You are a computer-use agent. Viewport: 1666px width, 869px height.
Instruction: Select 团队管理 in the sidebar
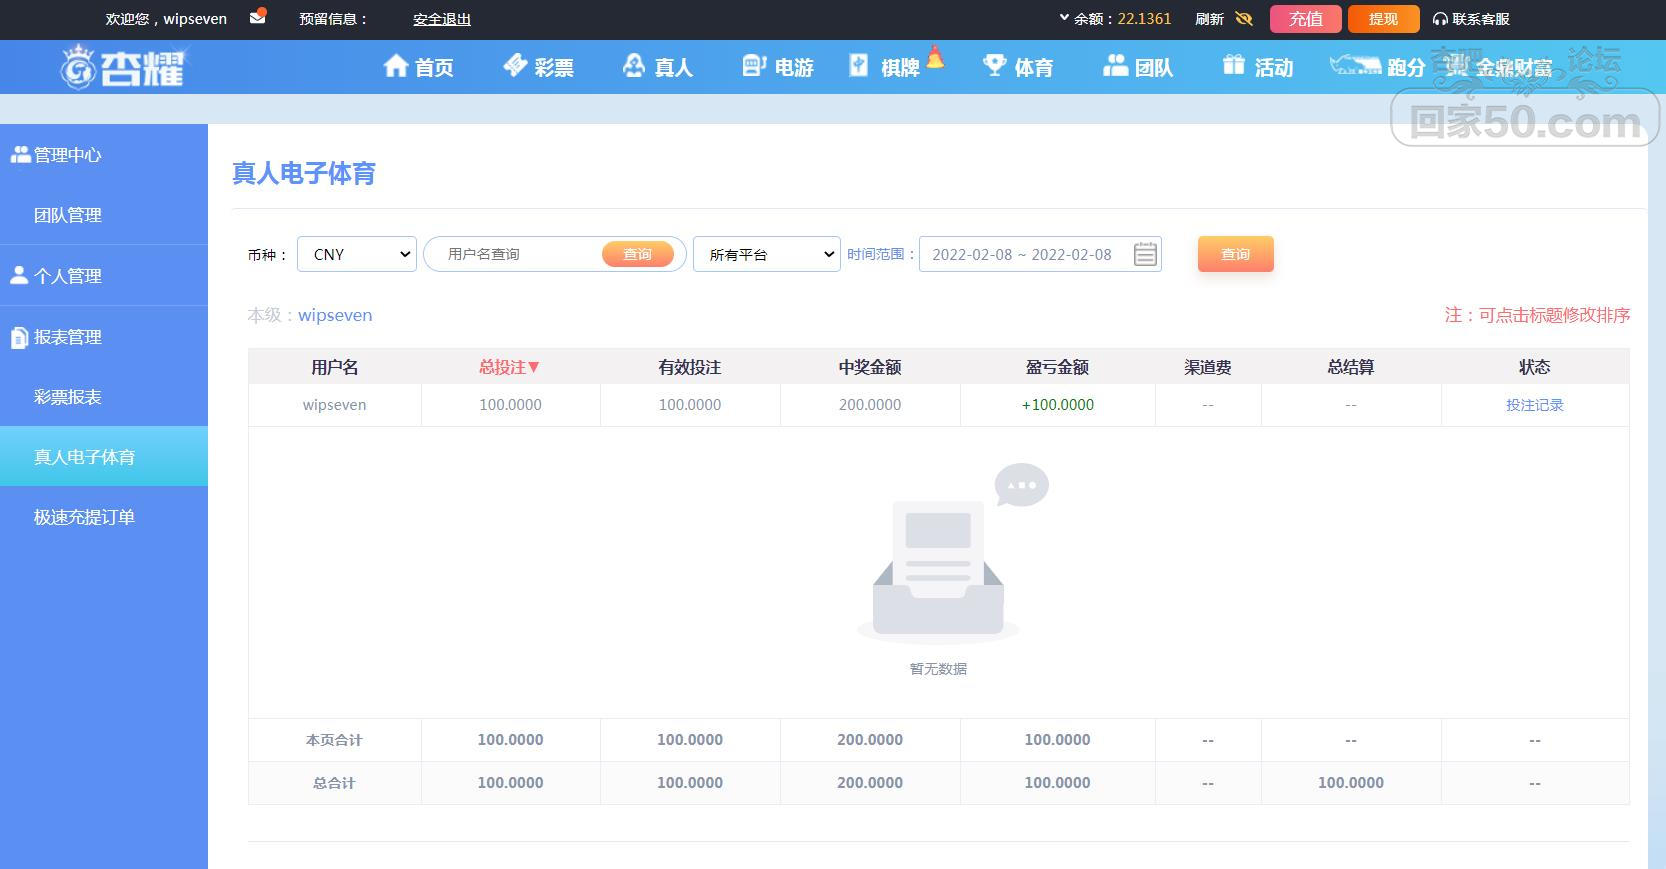(68, 215)
